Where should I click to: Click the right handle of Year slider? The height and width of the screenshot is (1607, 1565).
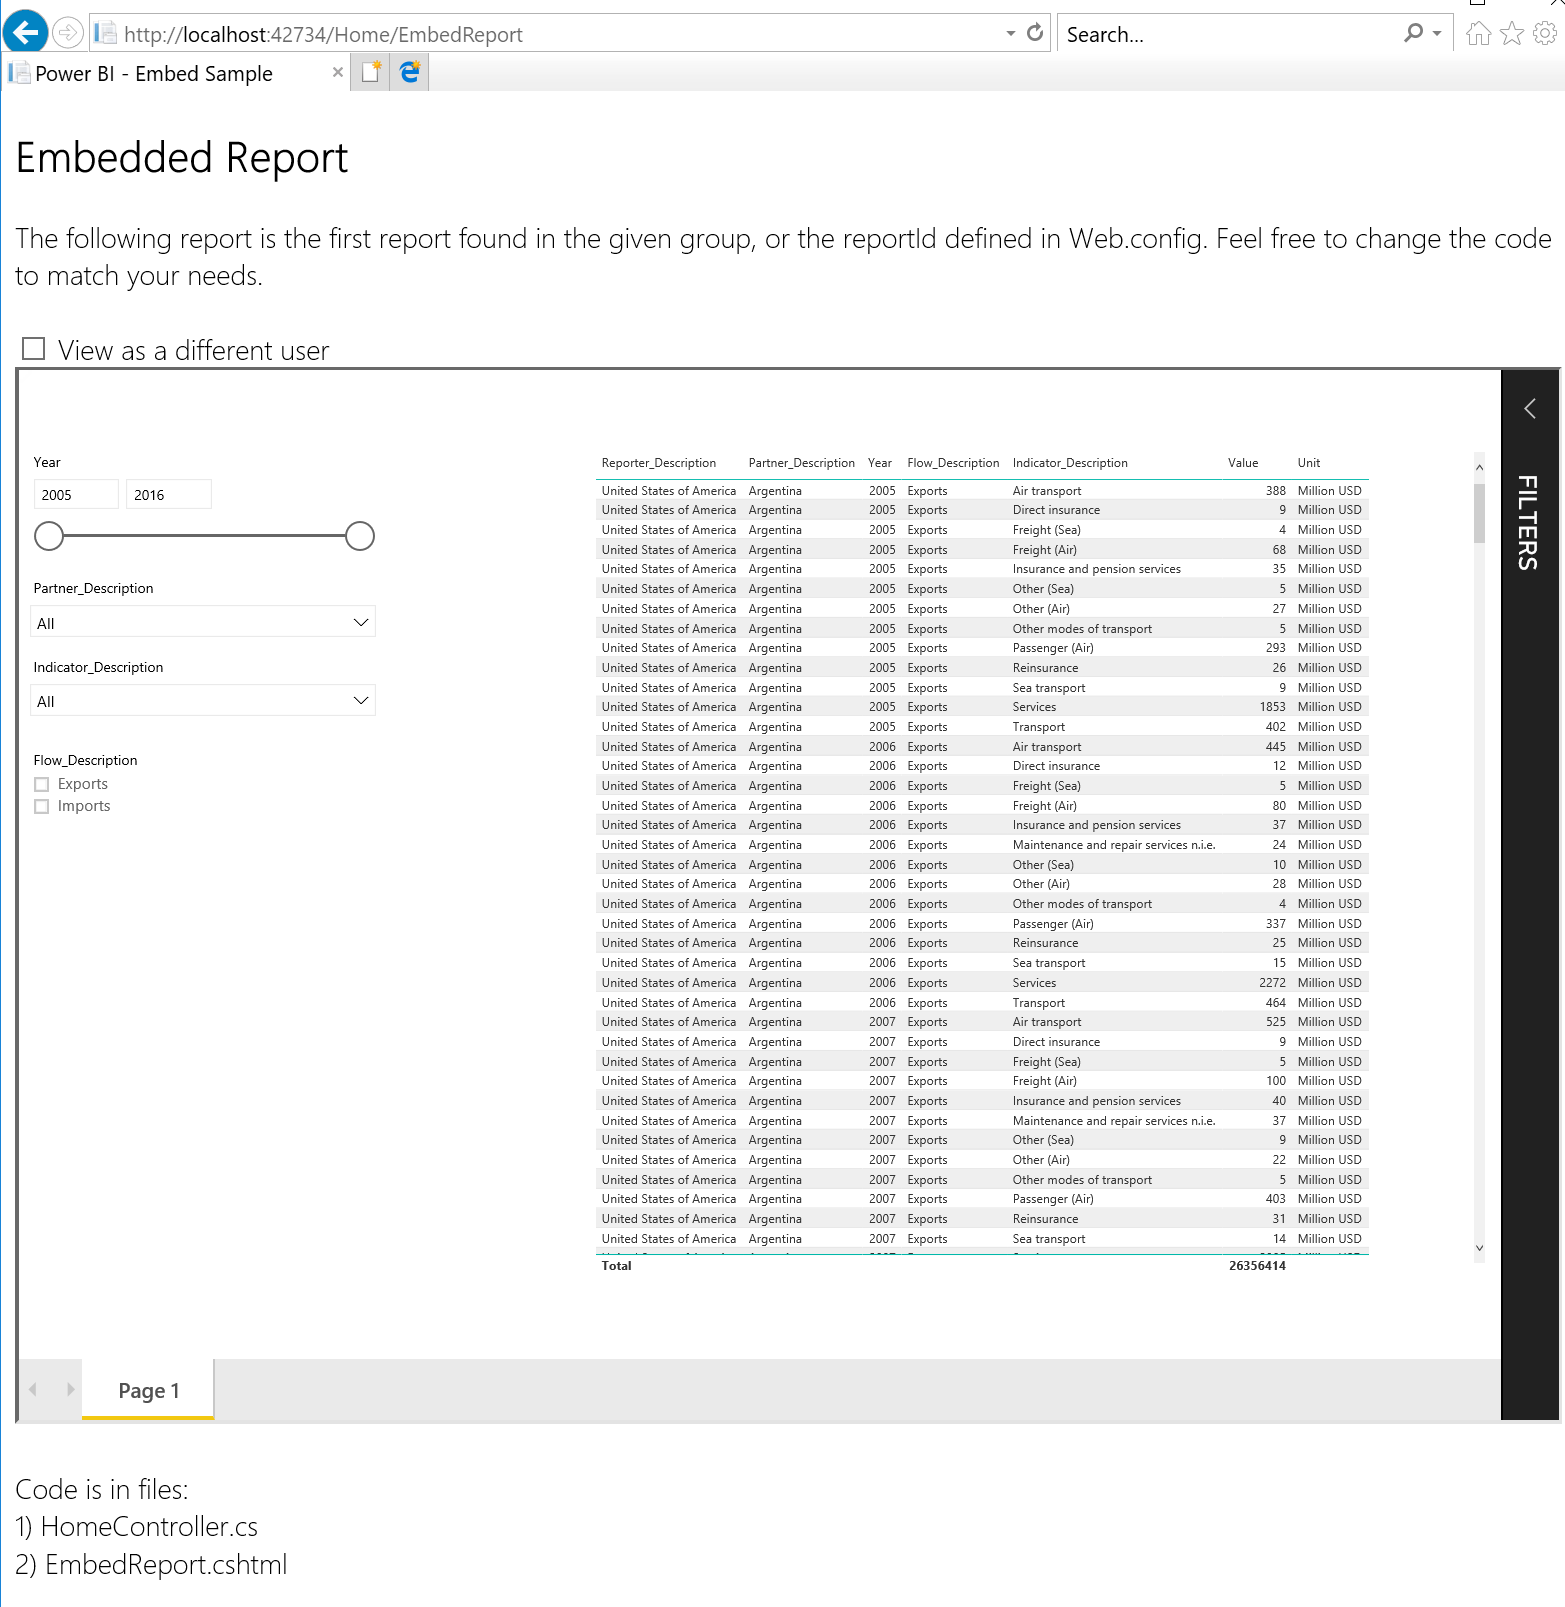pos(360,537)
